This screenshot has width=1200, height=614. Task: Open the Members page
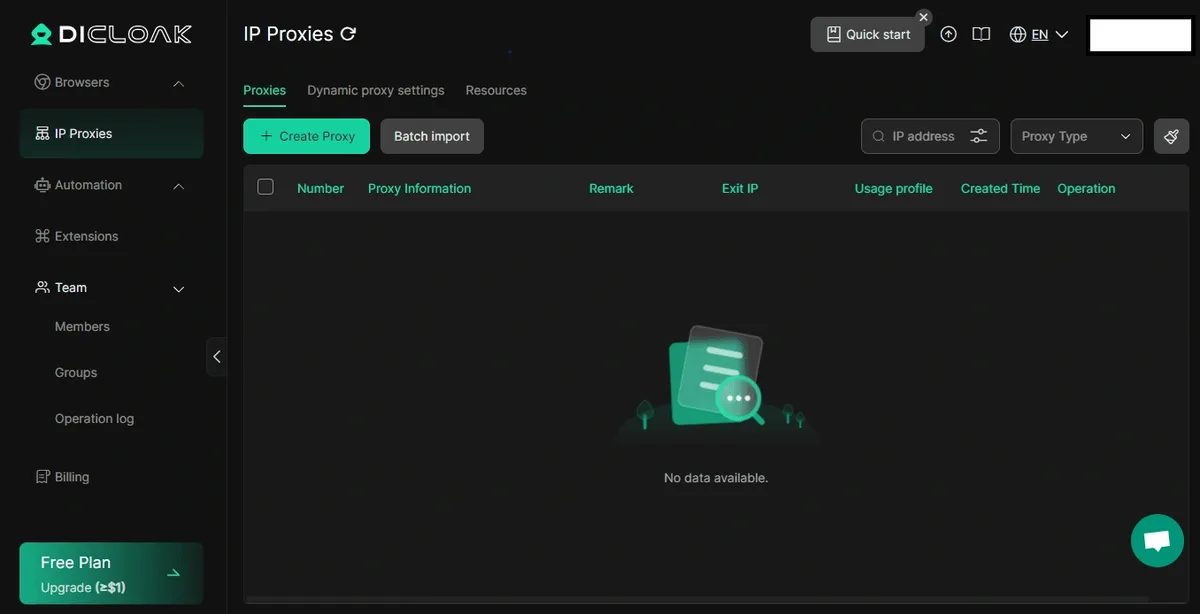(x=82, y=326)
